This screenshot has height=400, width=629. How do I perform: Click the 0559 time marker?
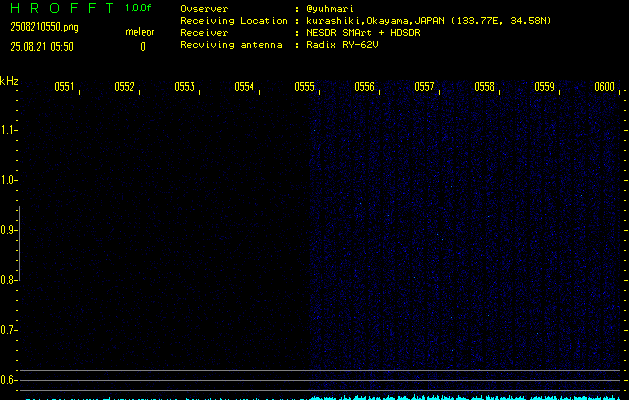[544, 87]
